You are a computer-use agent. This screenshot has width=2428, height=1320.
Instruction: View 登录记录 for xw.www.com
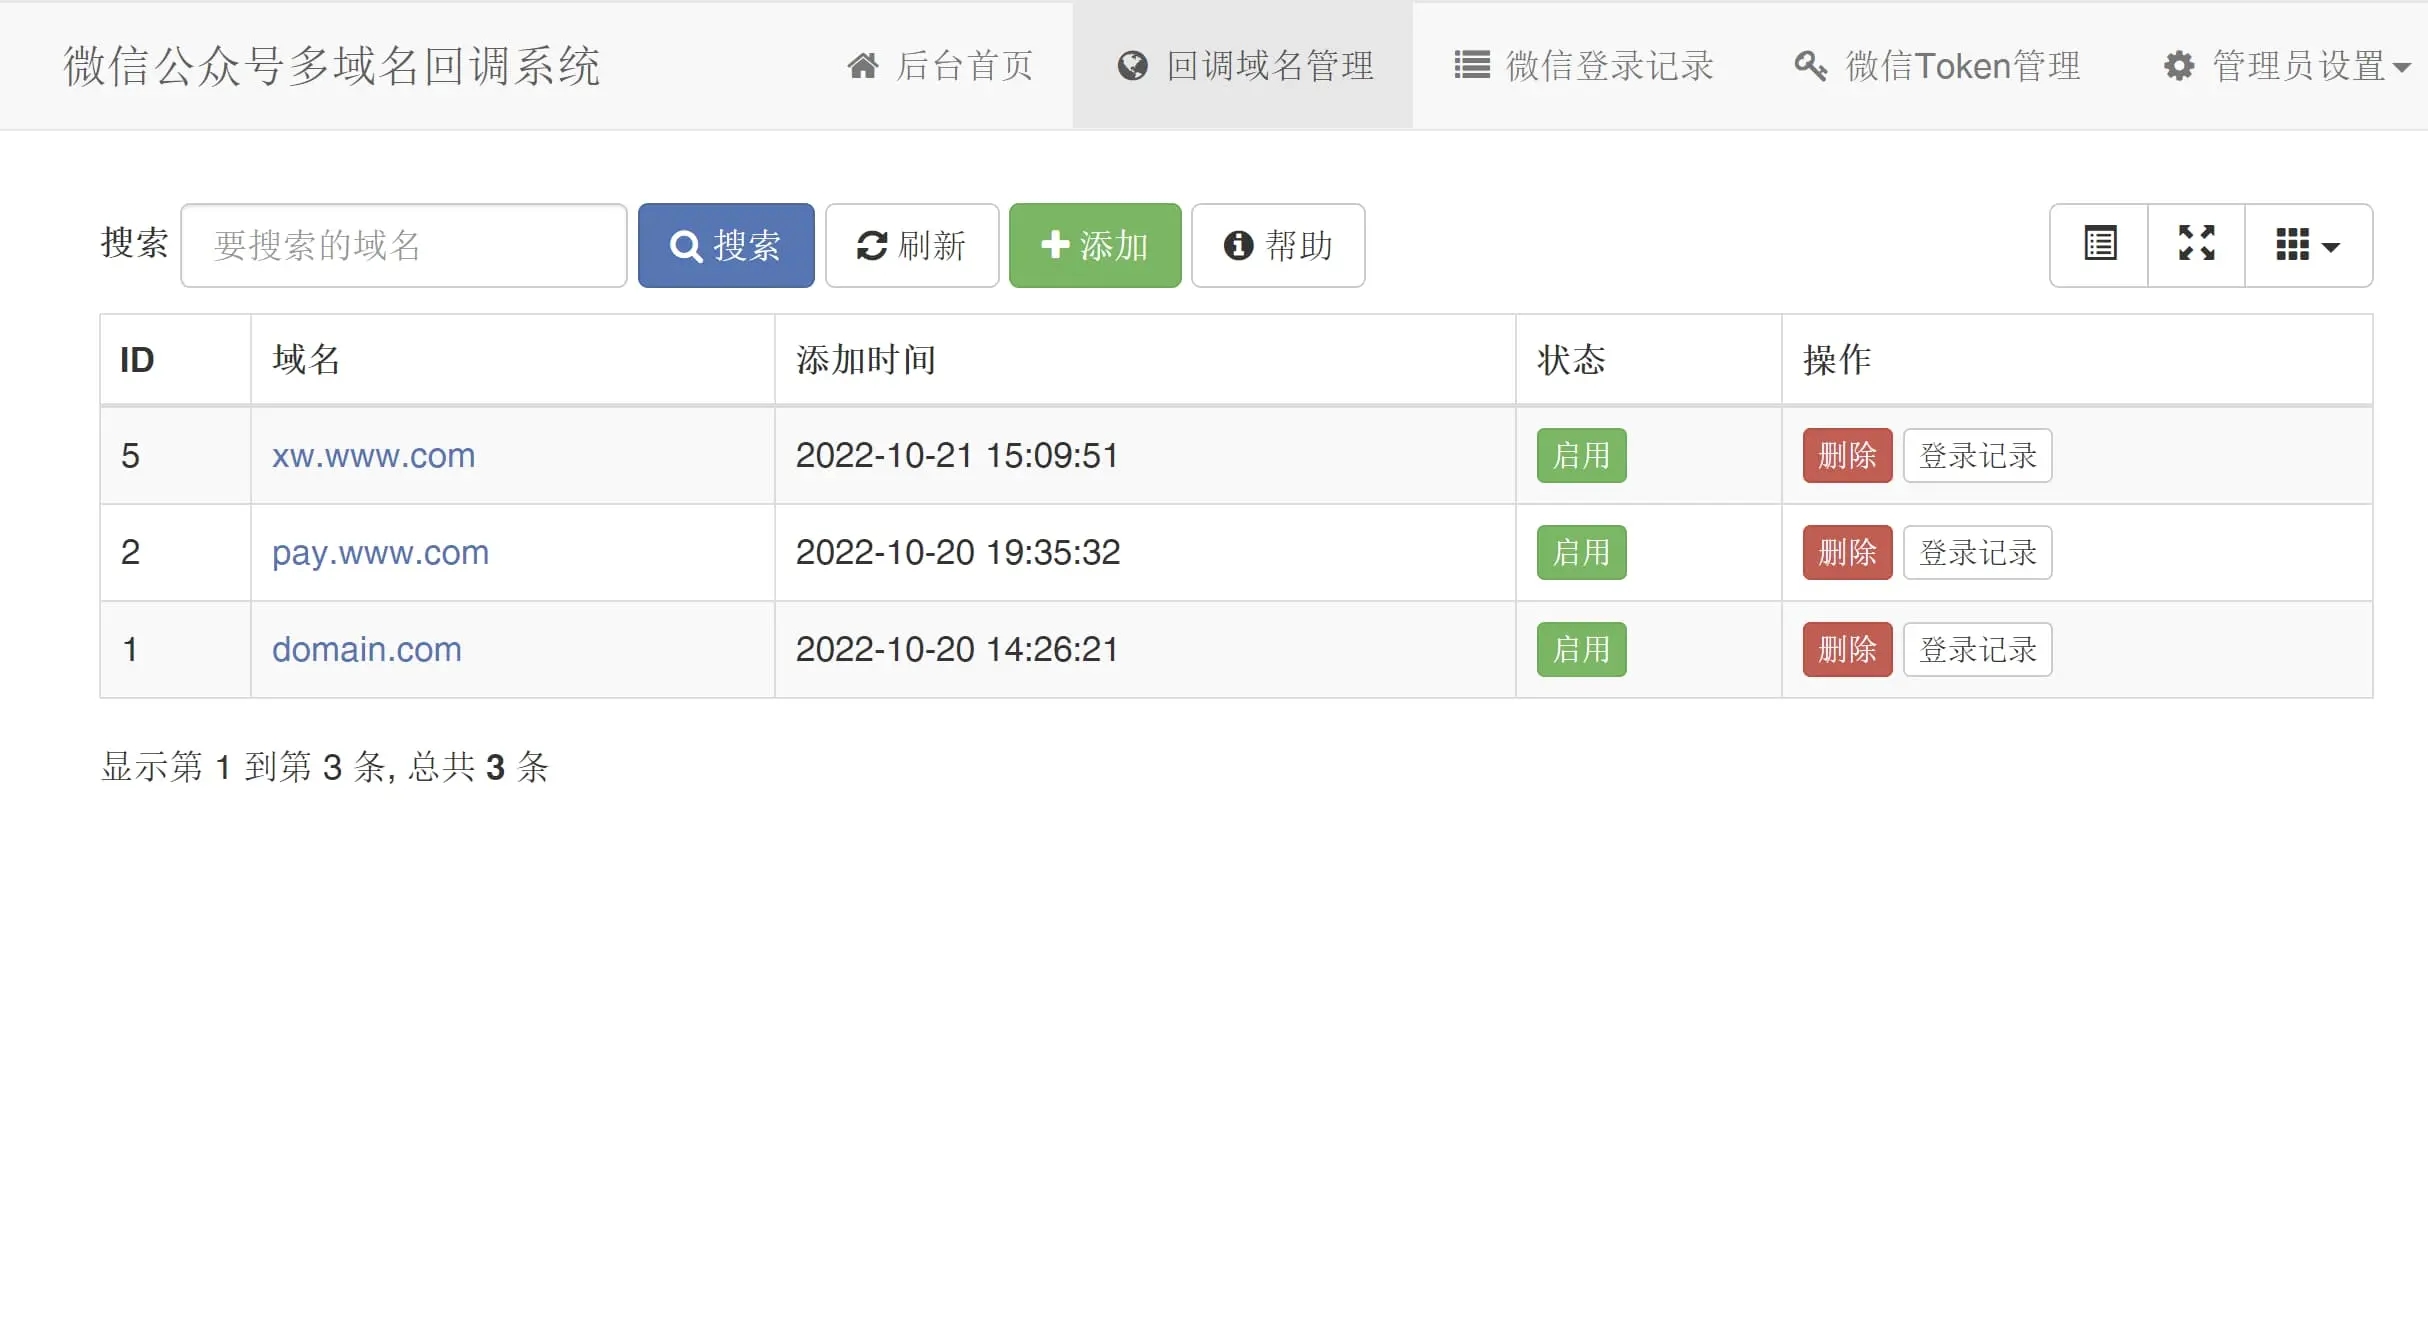tap(1977, 455)
